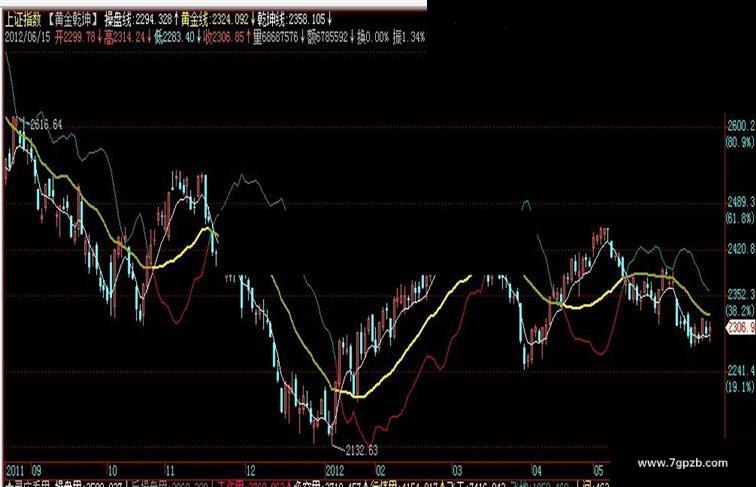Click the 2011 year marker on timeline
This screenshot has height=487, width=756.
15,471
